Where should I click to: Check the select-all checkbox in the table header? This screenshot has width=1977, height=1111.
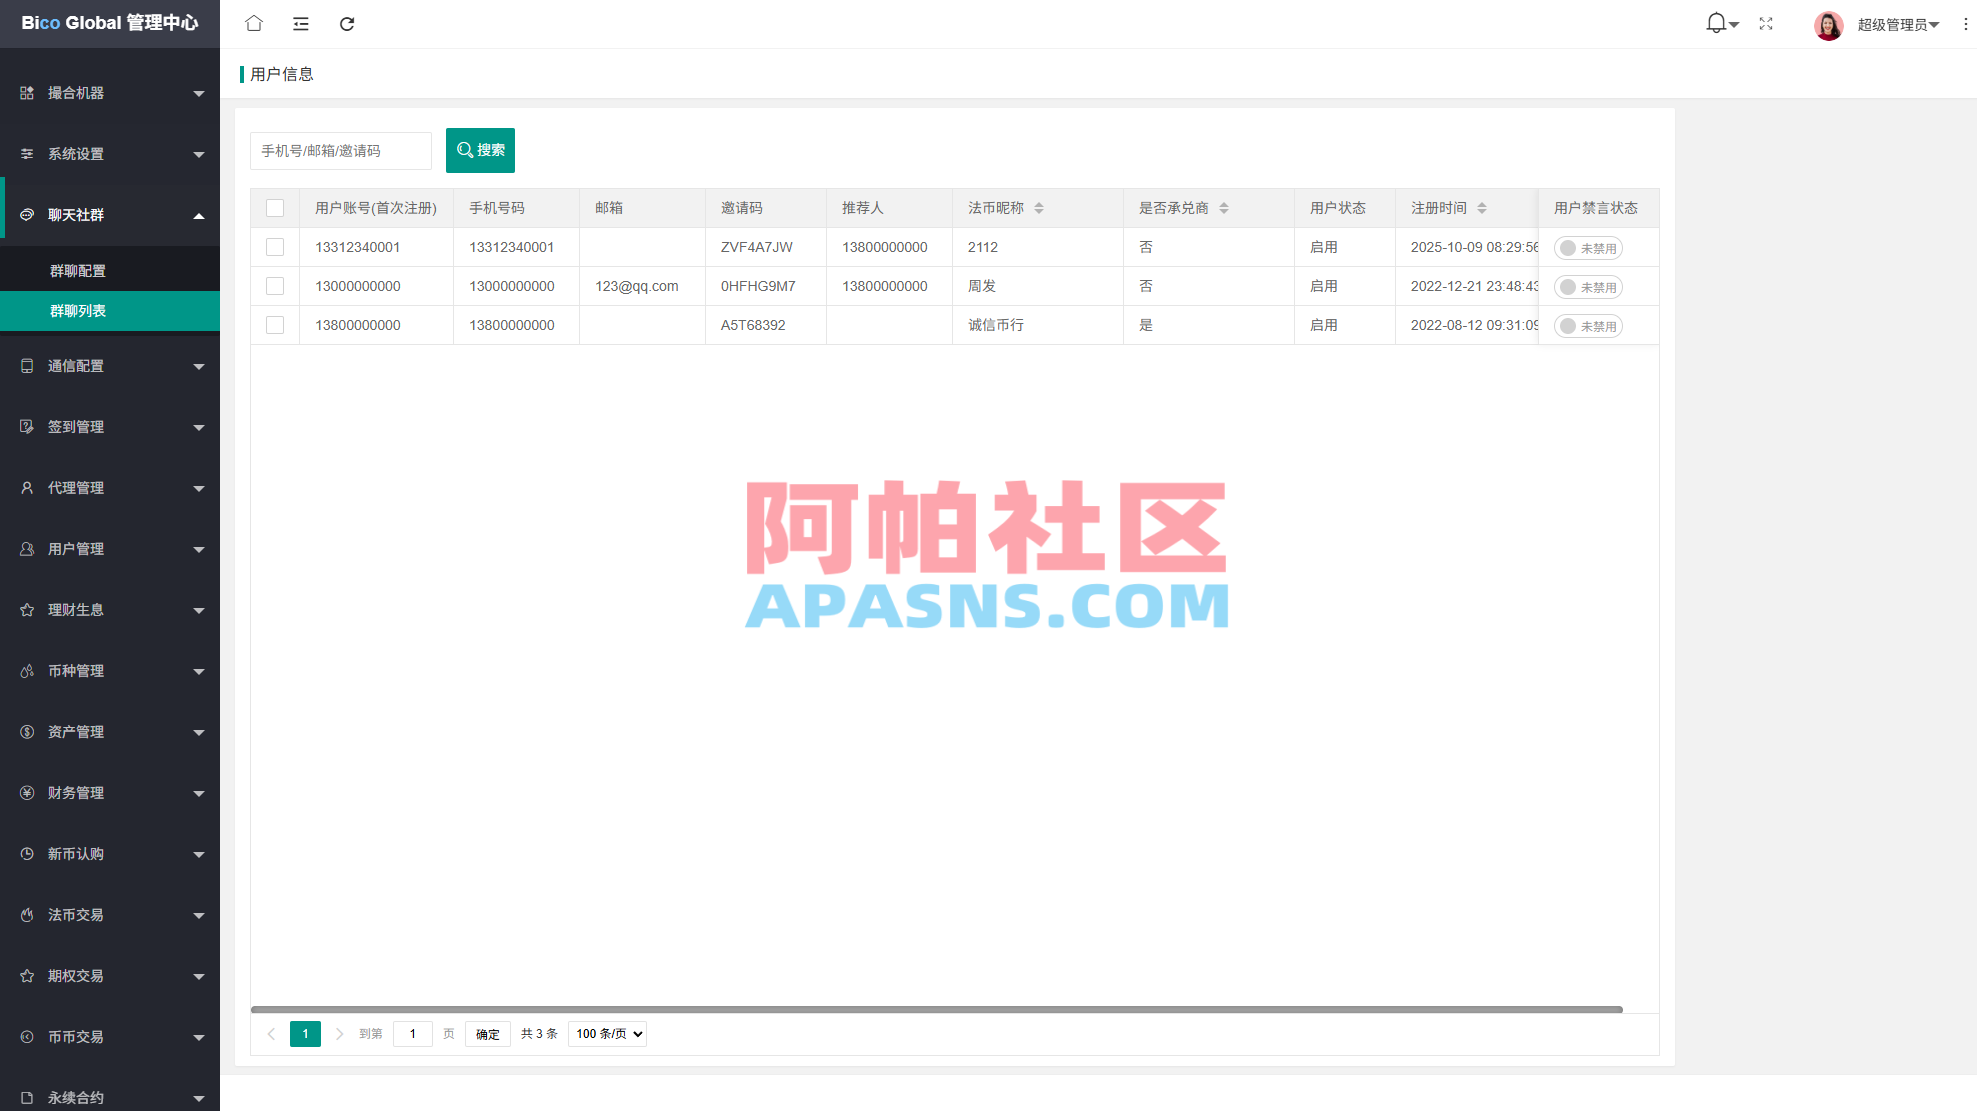point(275,207)
